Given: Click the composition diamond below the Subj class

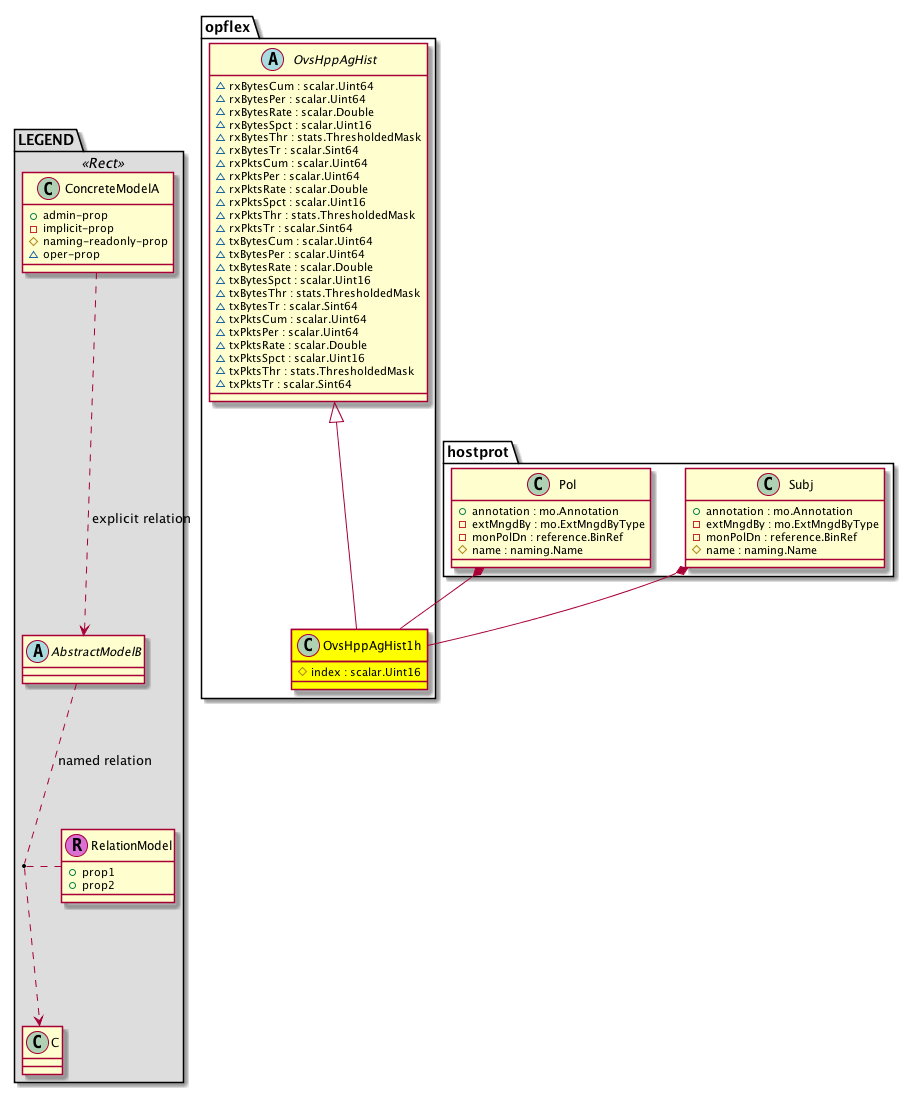Looking at the screenshot, I should [681, 570].
